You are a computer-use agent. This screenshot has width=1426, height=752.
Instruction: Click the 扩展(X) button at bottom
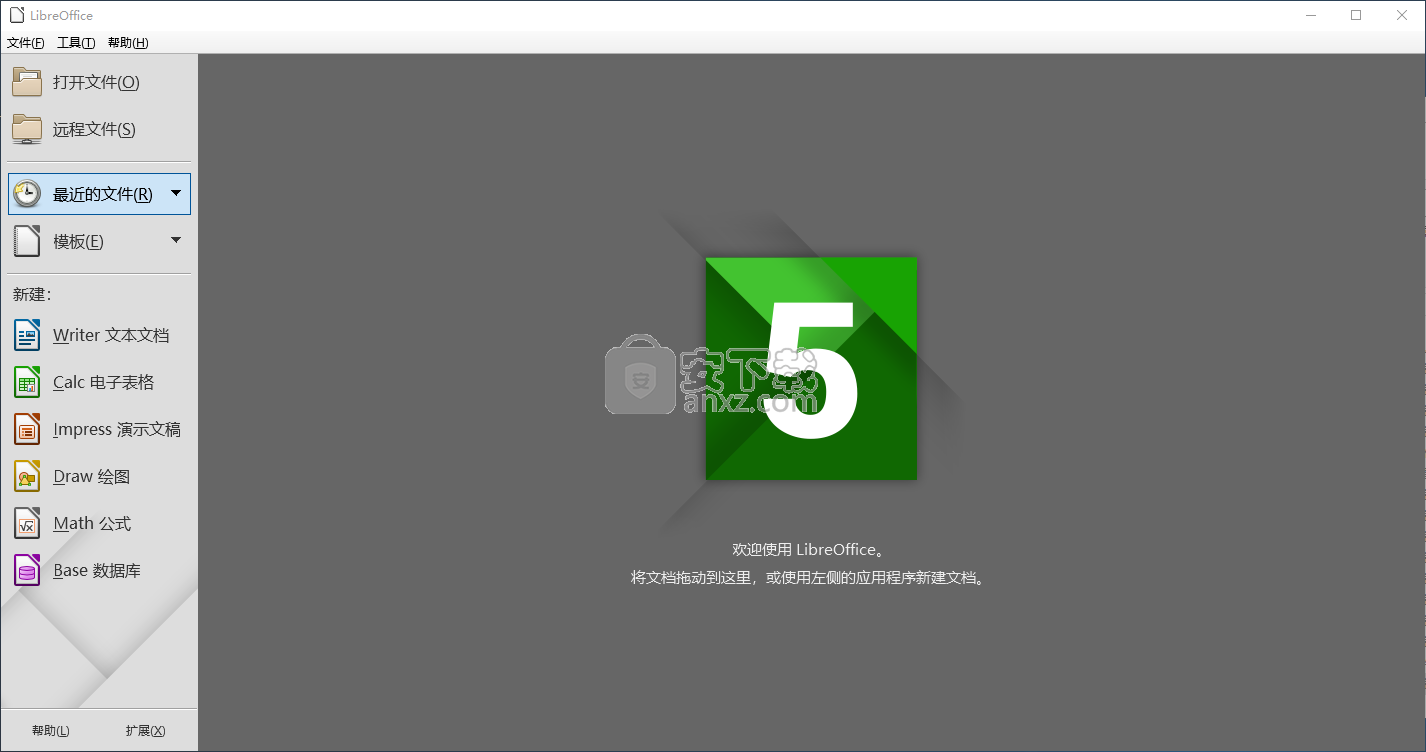pyautogui.click(x=146, y=731)
